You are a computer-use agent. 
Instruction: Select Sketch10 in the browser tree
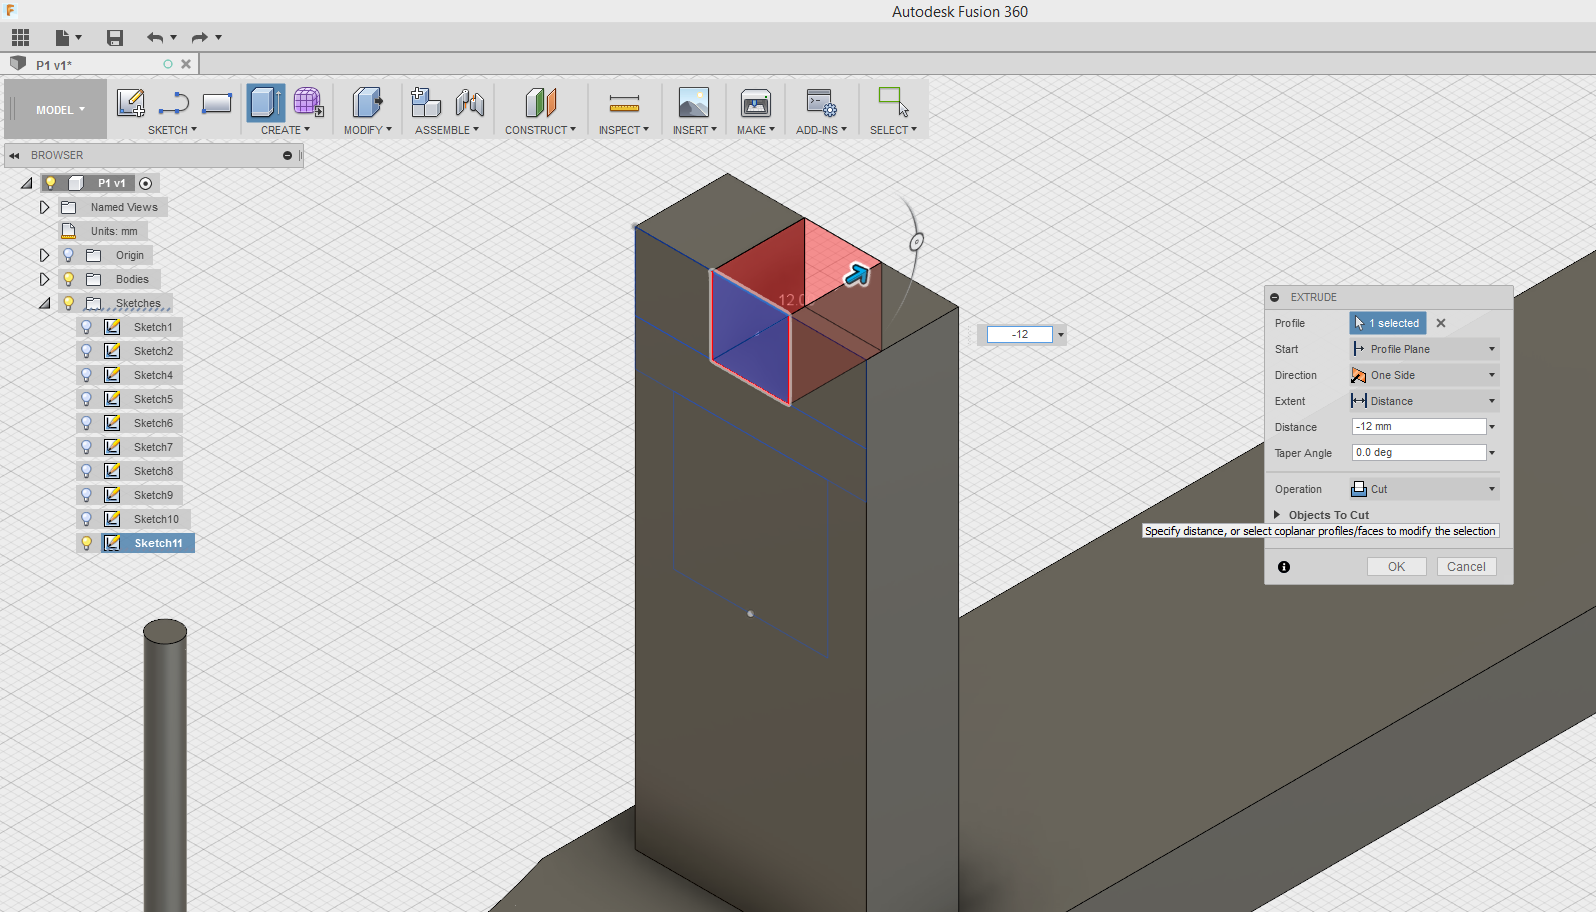click(156, 519)
